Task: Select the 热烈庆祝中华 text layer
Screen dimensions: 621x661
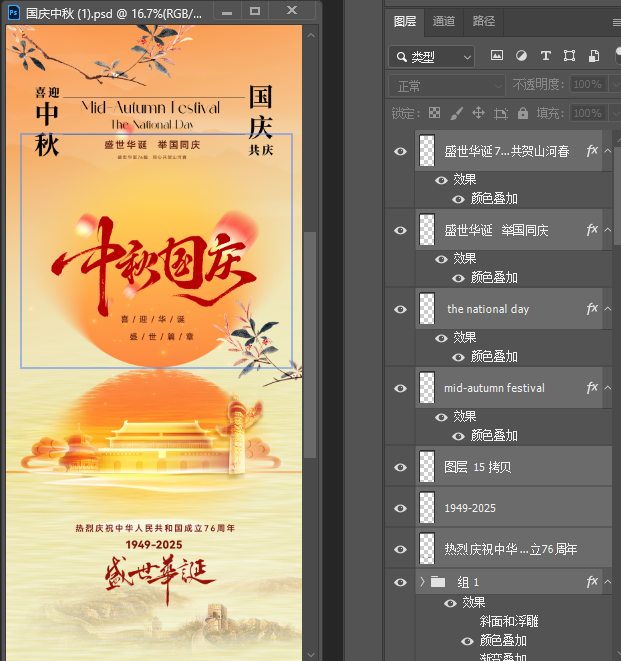Action: coord(510,549)
